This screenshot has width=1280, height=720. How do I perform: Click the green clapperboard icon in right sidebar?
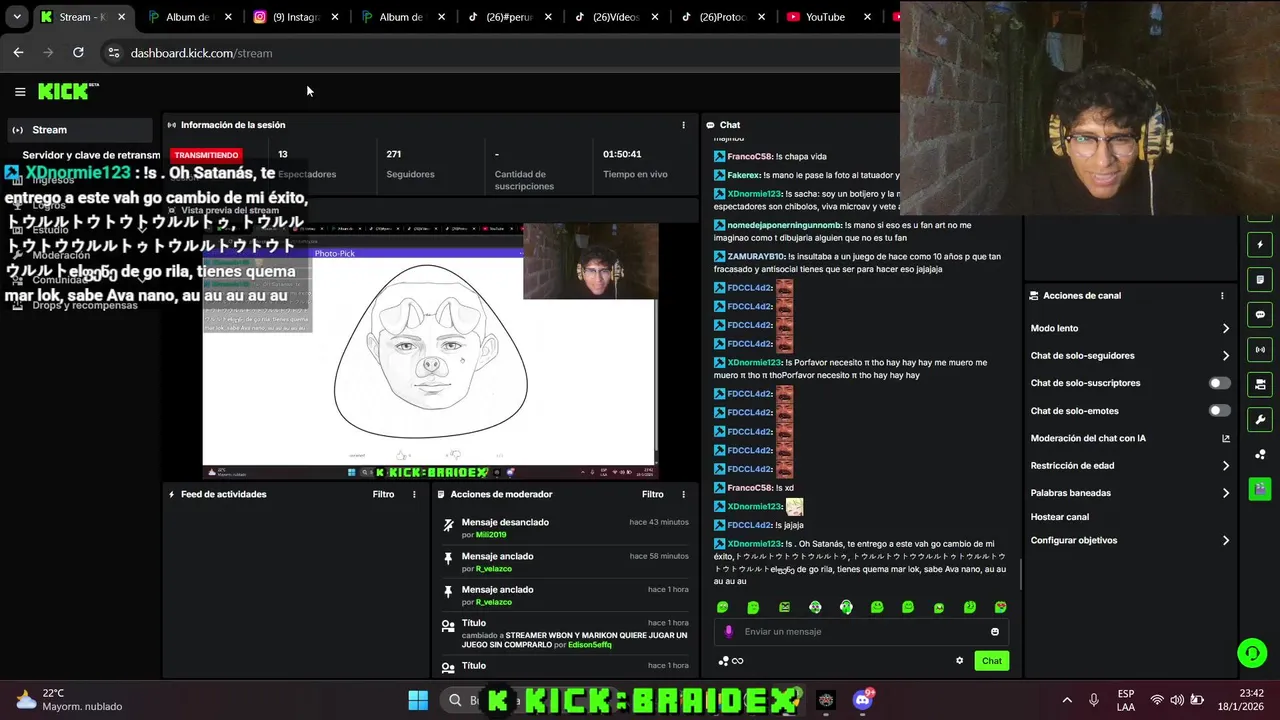click(1260, 489)
